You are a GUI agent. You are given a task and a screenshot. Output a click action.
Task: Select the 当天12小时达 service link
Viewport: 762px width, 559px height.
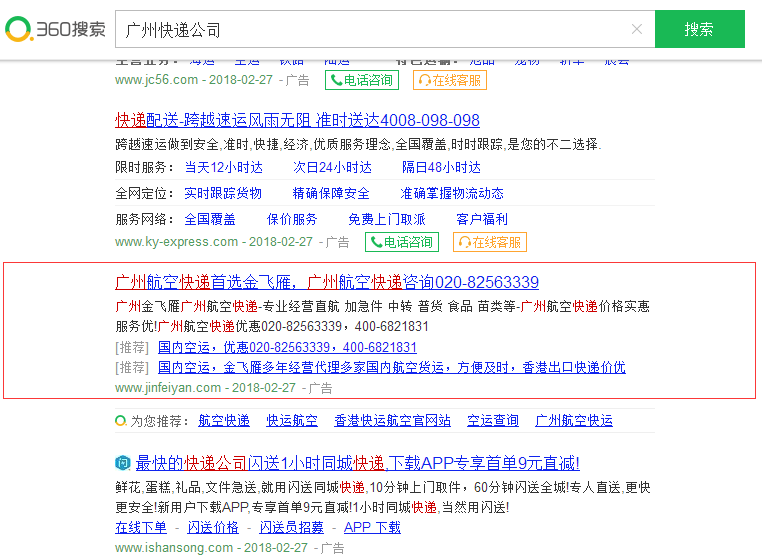tap(223, 167)
